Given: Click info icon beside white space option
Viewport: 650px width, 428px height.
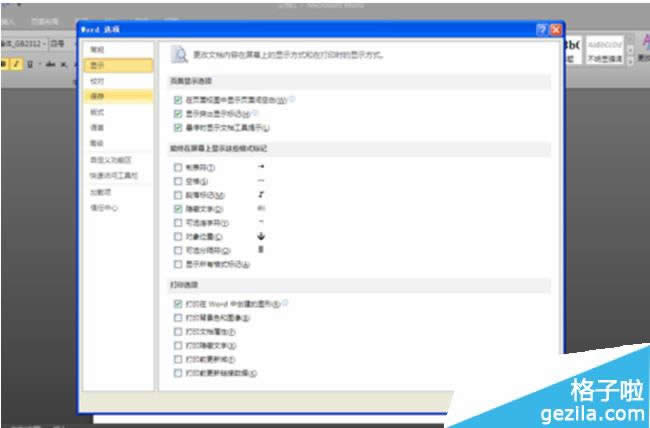Looking at the screenshot, I should tap(292, 99).
